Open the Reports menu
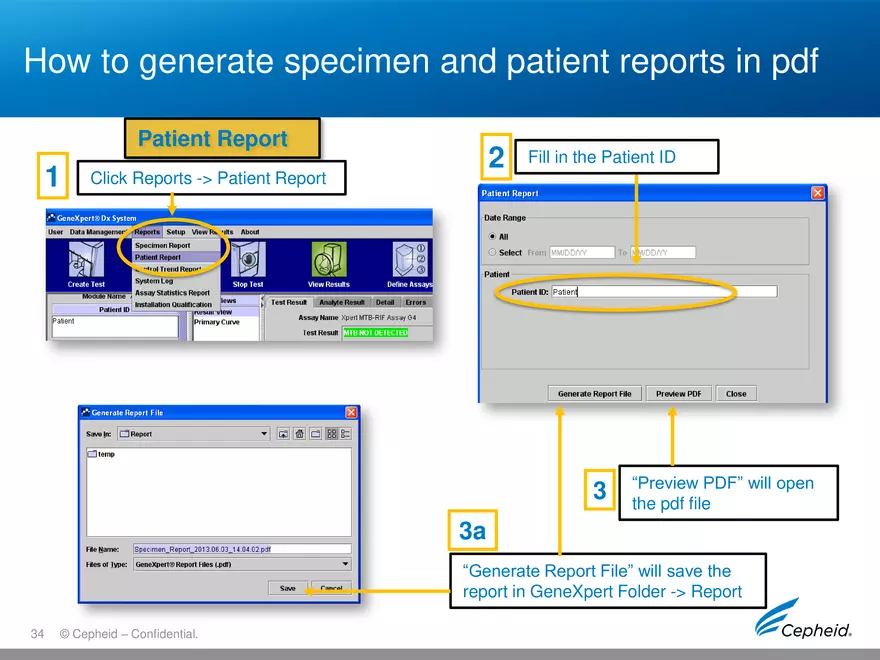This screenshot has height=660, width=880. point(148,231)
